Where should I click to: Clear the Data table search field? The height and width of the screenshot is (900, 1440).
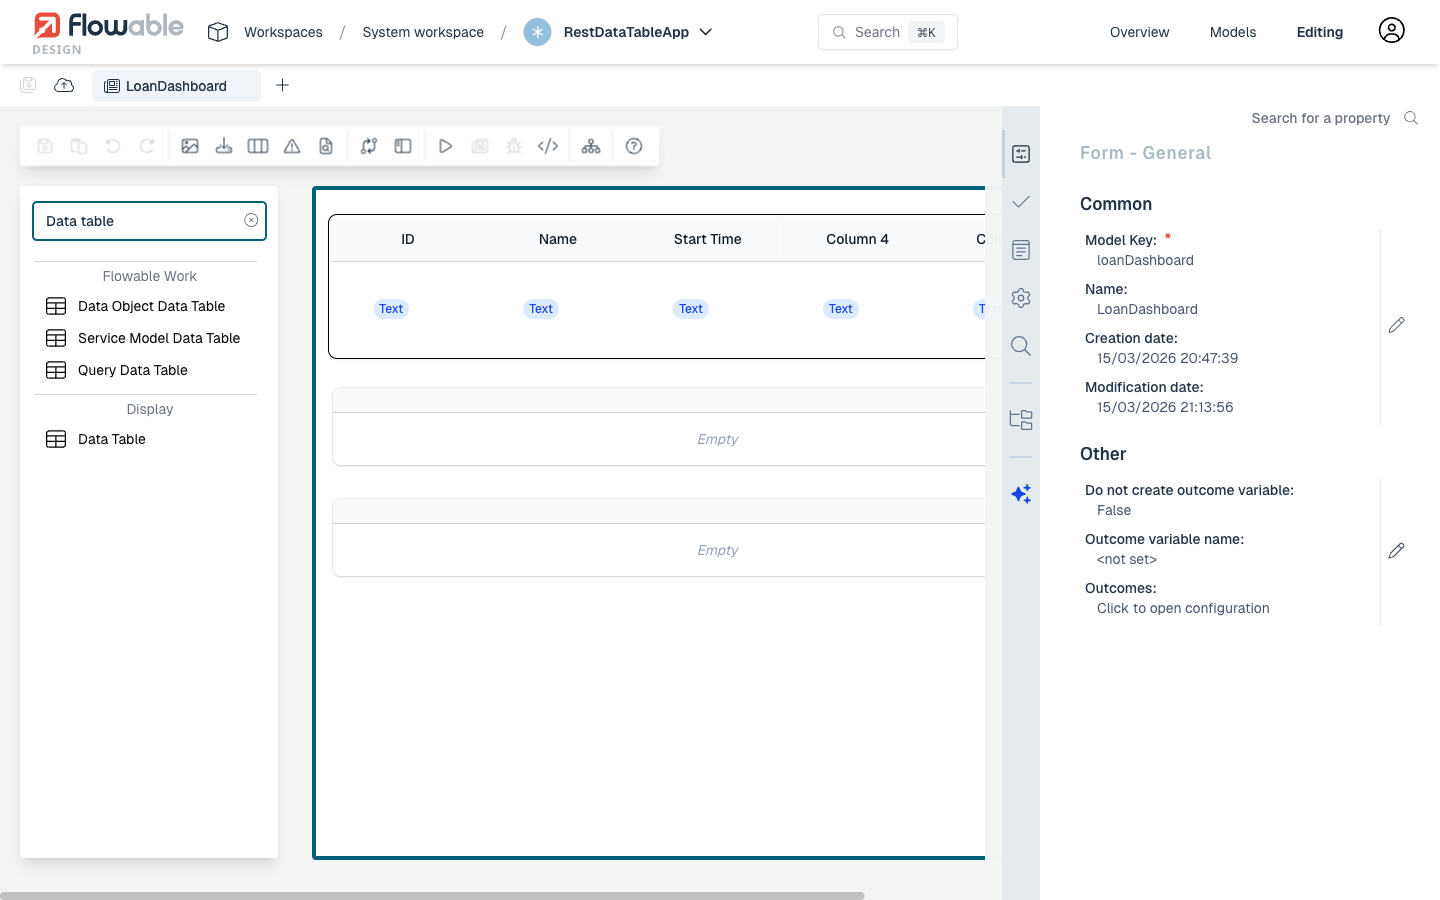click(x=250, y=220)
